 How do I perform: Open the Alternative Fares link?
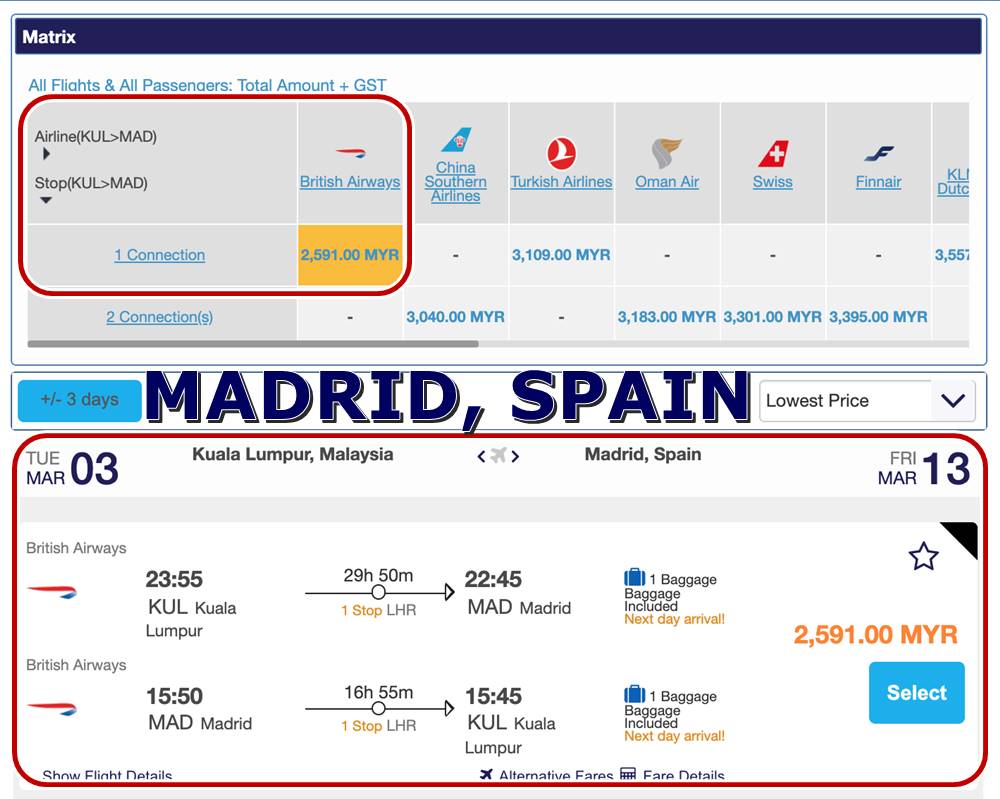pyautogui.click(x=556, y=775)
